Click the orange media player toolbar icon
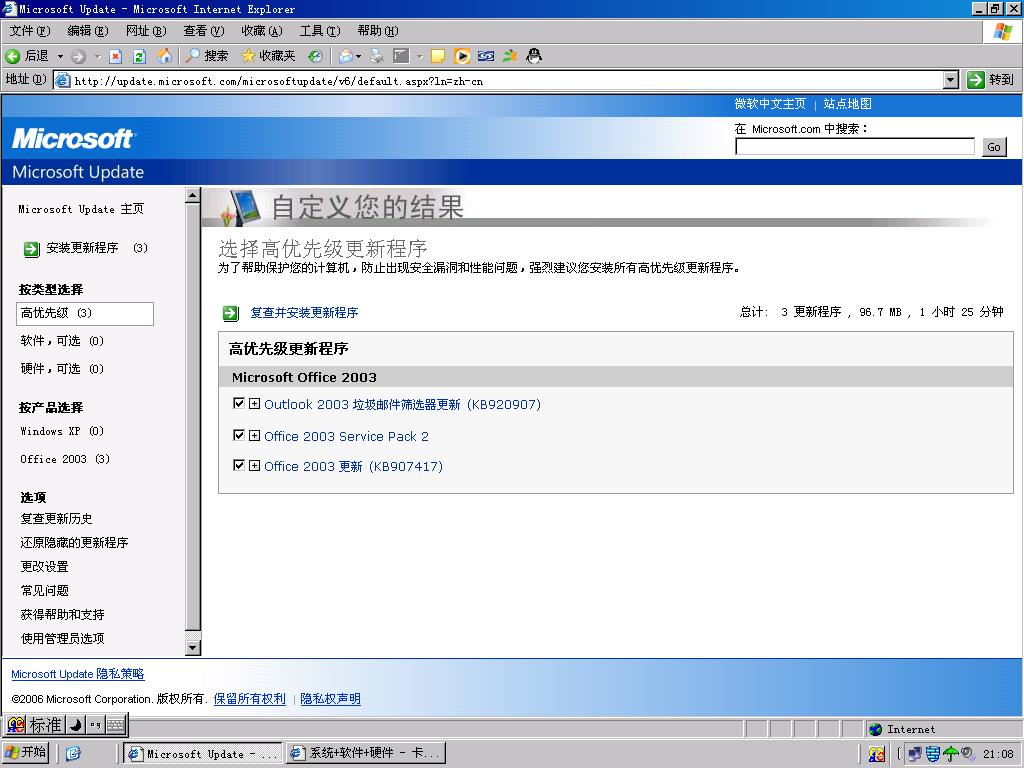 (x=462, y=56)
